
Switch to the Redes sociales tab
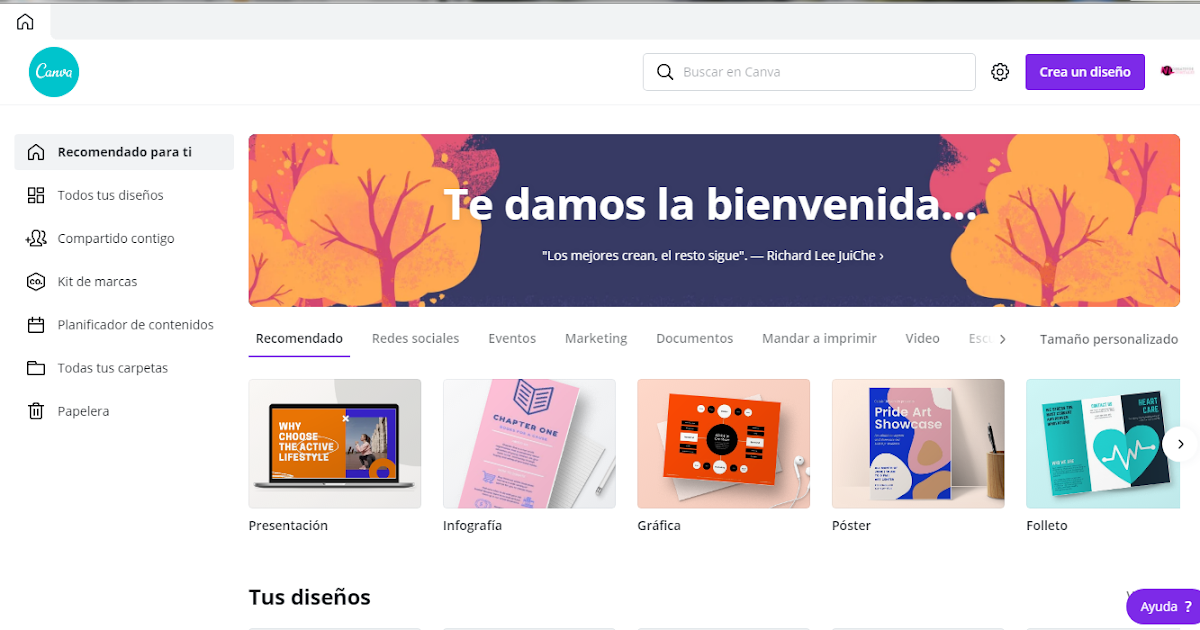(x=415, y=338)
